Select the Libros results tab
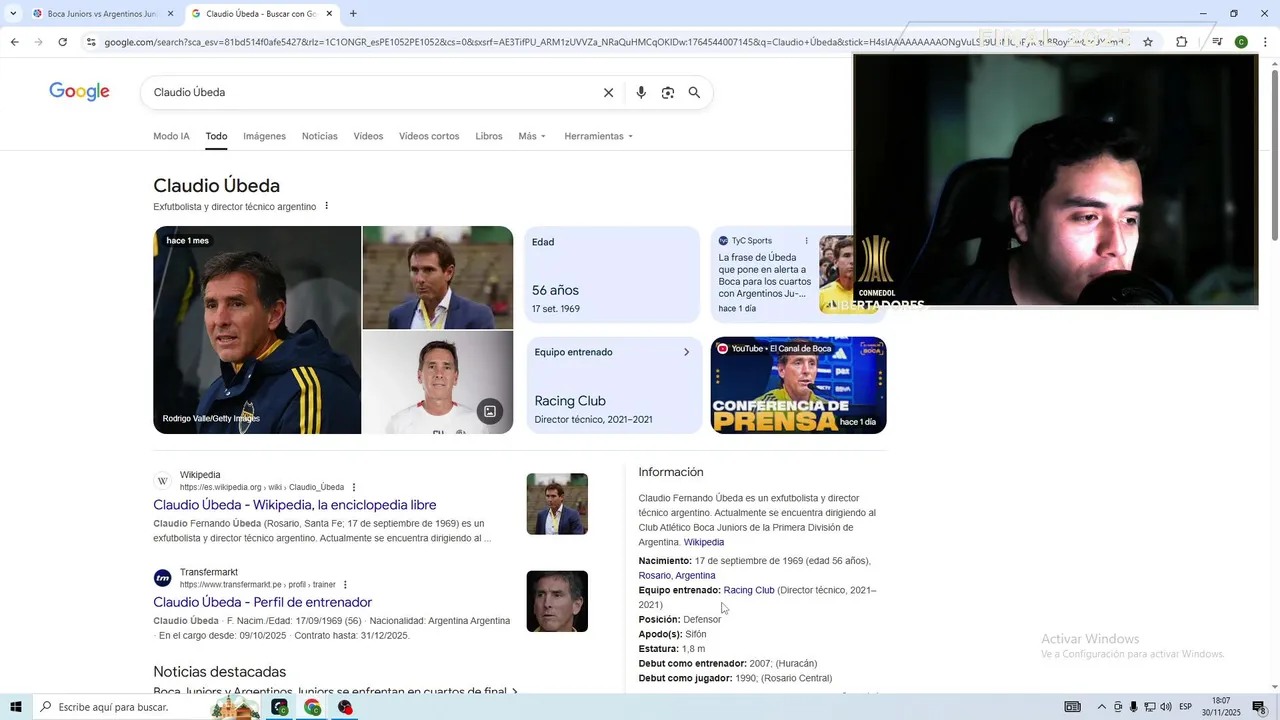1280x720 pixels. click(x=489, y=136)
